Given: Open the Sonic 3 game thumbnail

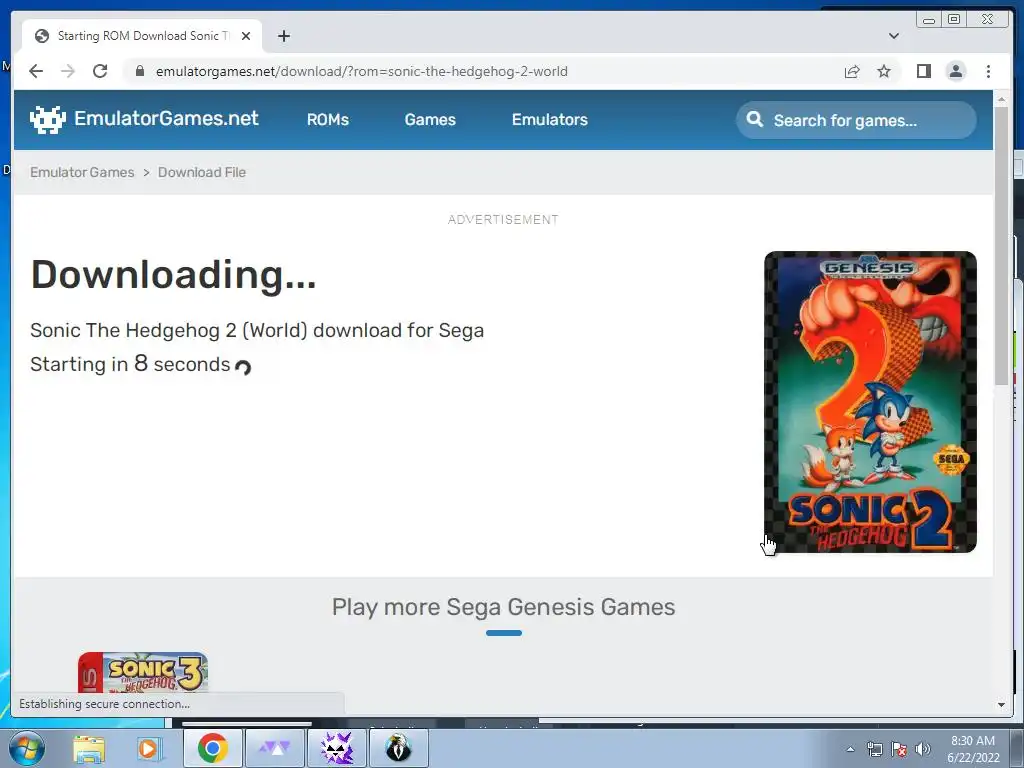Looking at the screenshot, I should tap(143, 672).
